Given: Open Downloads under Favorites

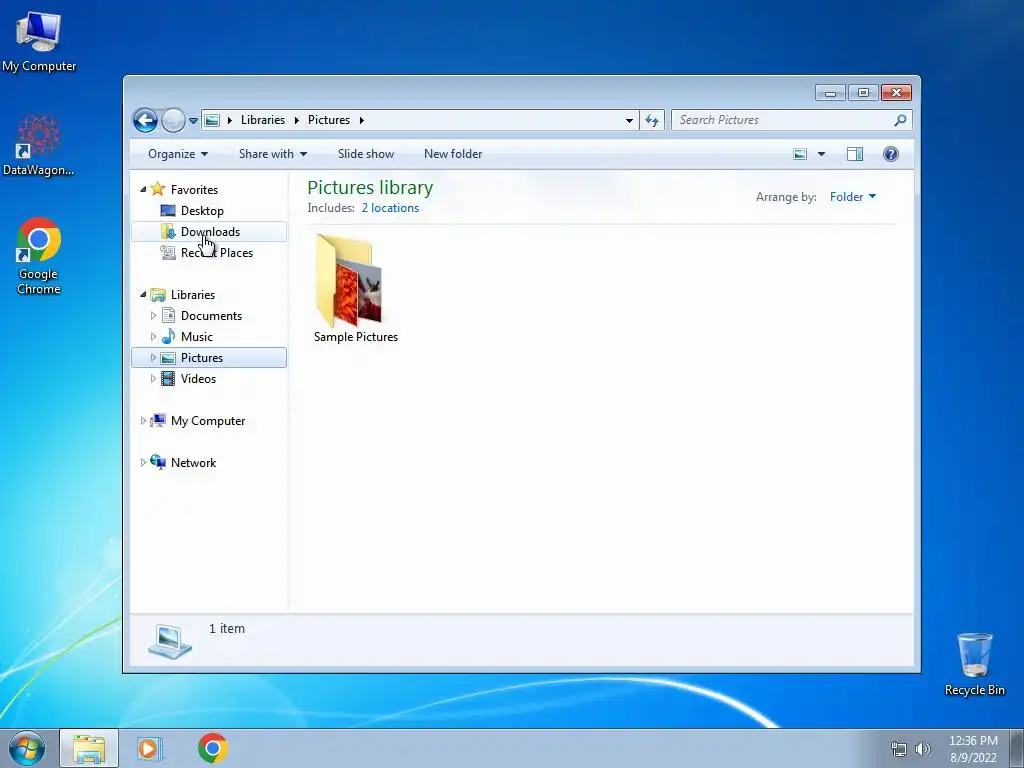Looking at the screenshot, I should 210,232.
